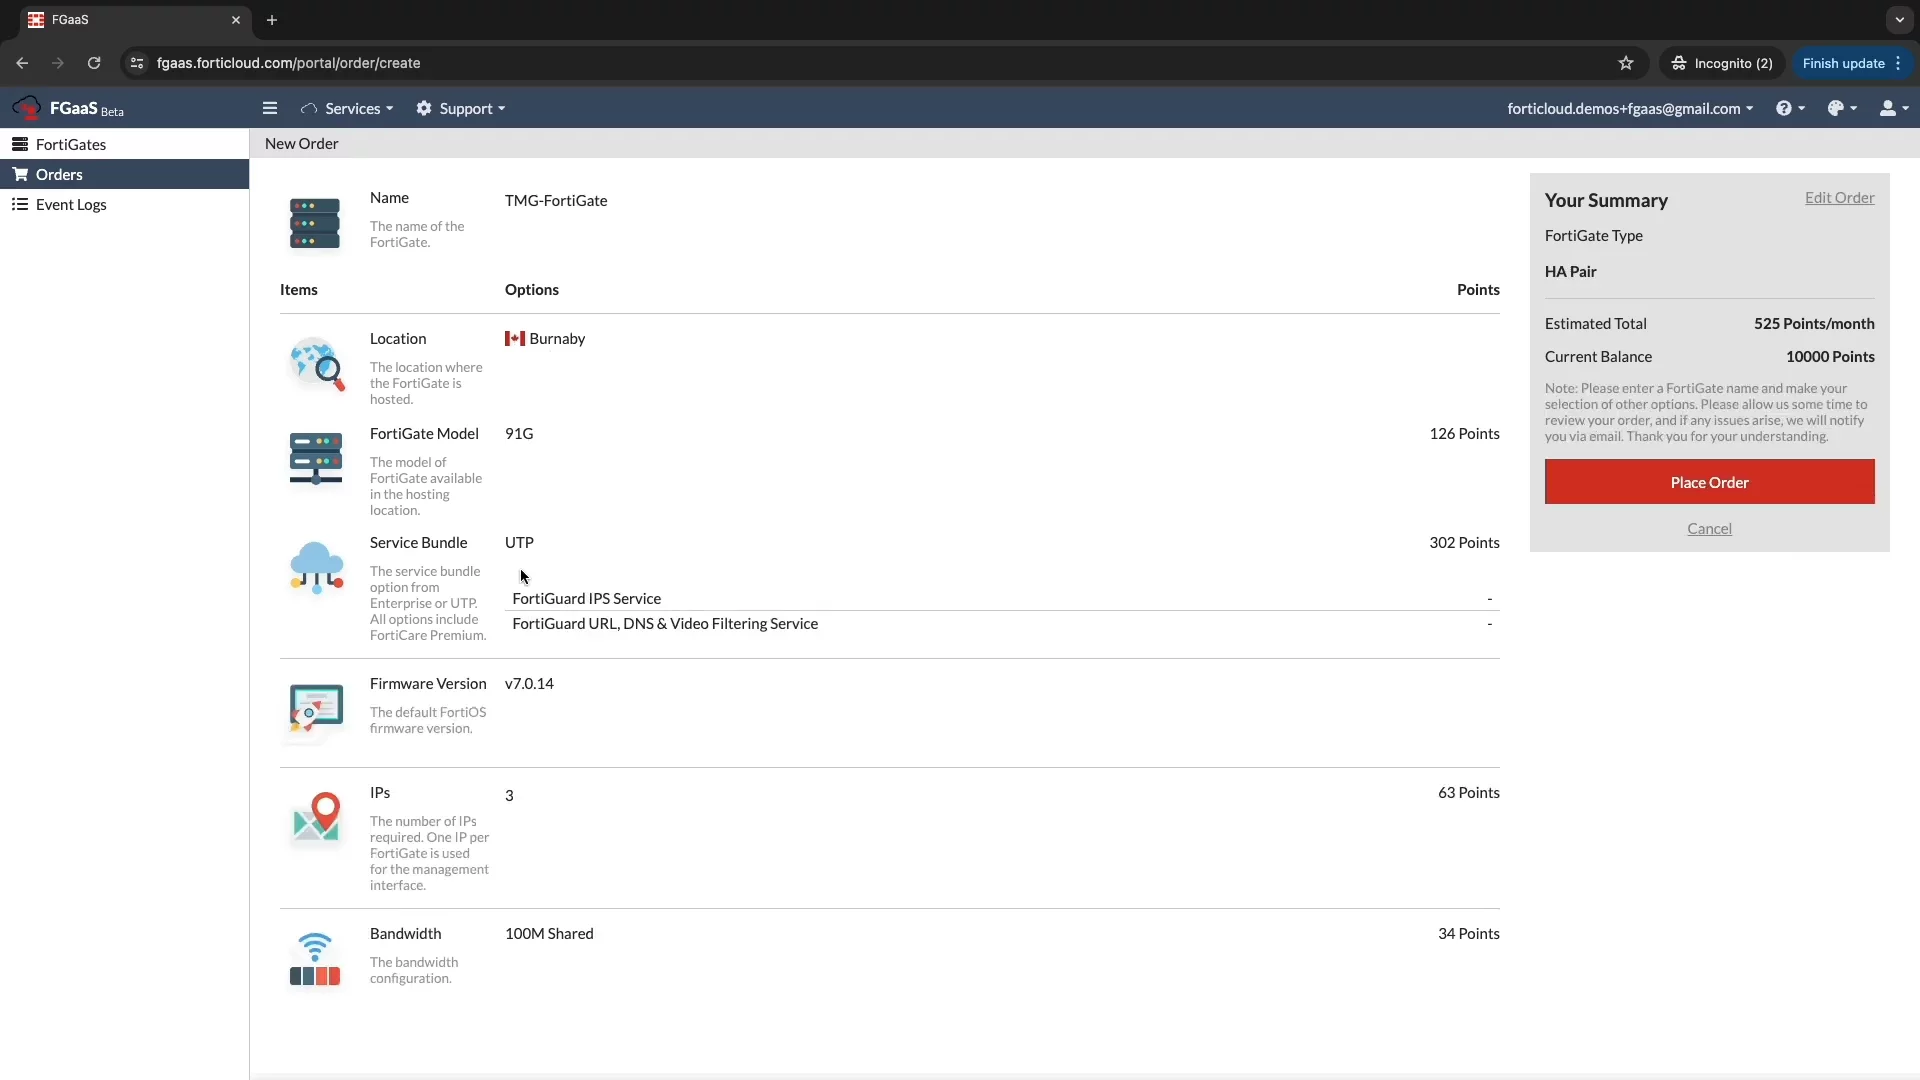The height and width of the screenshot is (1080, 1920).
Task: Click the IPs map pin icon
Action: [x=316, y=817]
